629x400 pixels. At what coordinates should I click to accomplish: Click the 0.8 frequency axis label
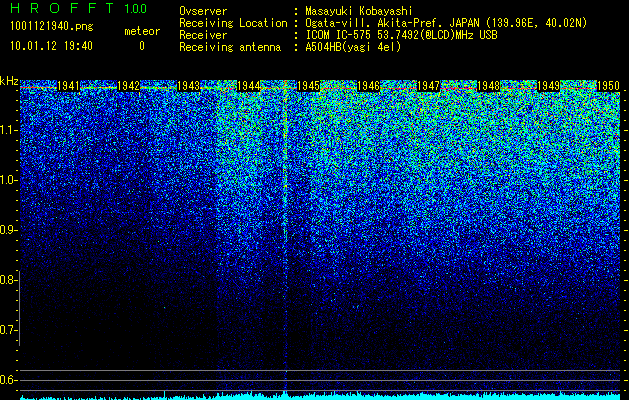pos(9,280)
